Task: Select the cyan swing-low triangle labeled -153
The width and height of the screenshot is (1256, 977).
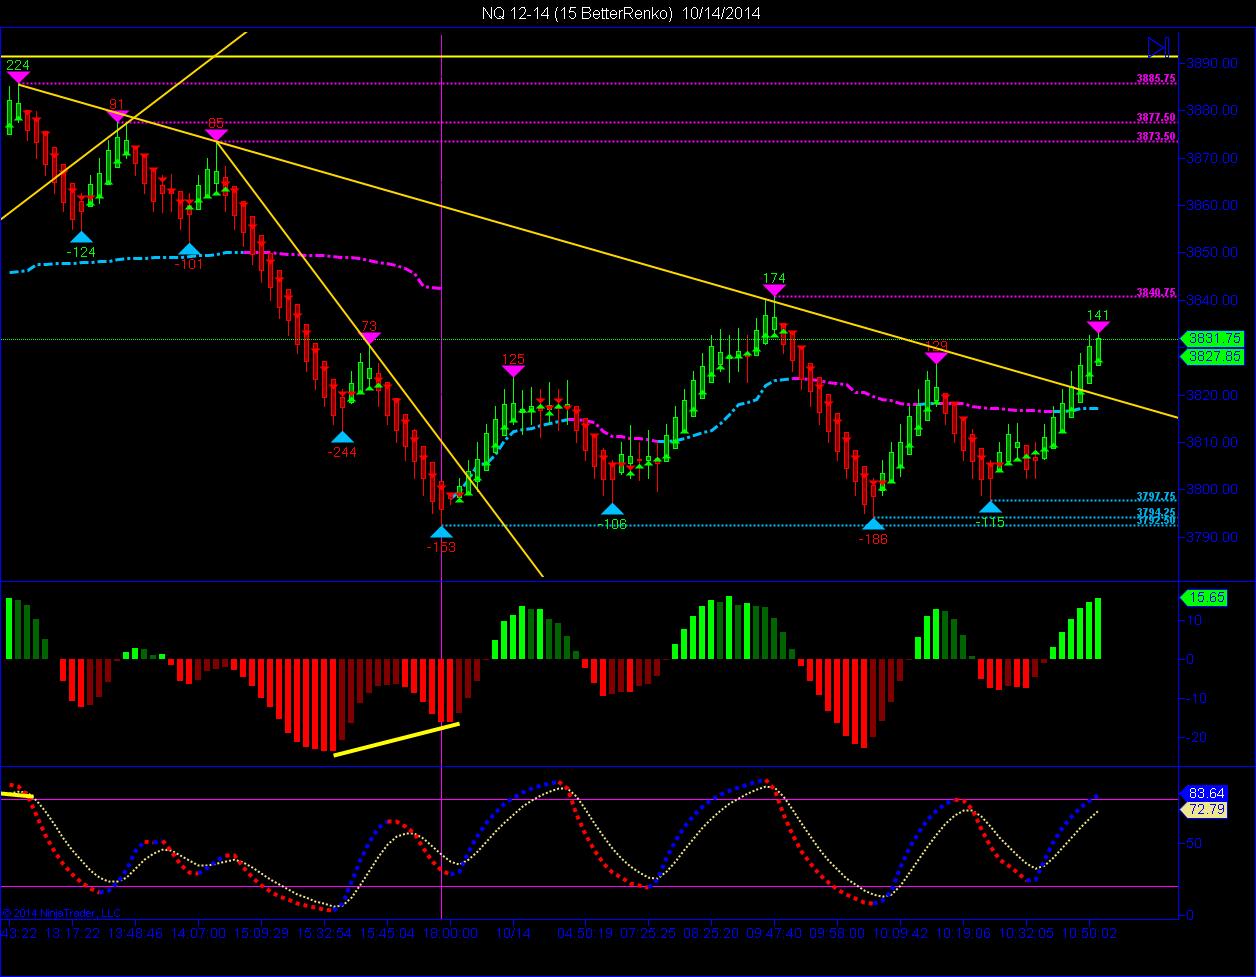Action: coord(441,531)
